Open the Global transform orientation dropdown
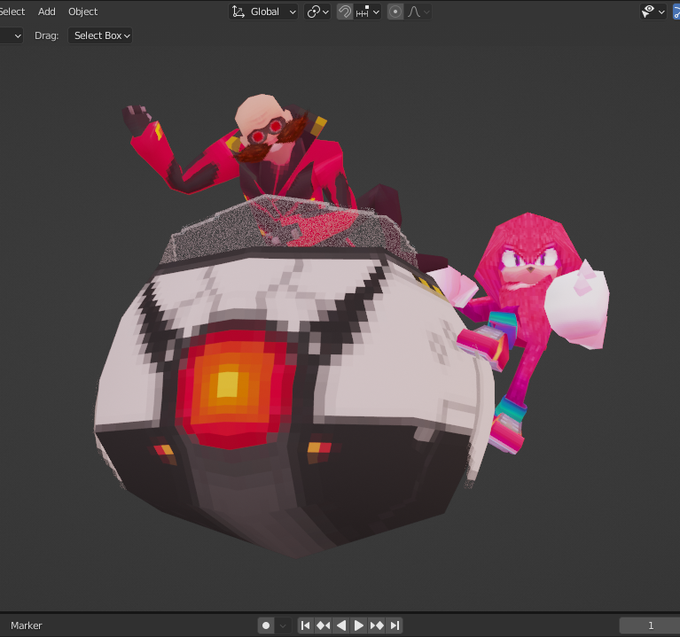Image resolution: width=680 pixels, height=637 pixels. pyautogui.click(x=263, y=12)
